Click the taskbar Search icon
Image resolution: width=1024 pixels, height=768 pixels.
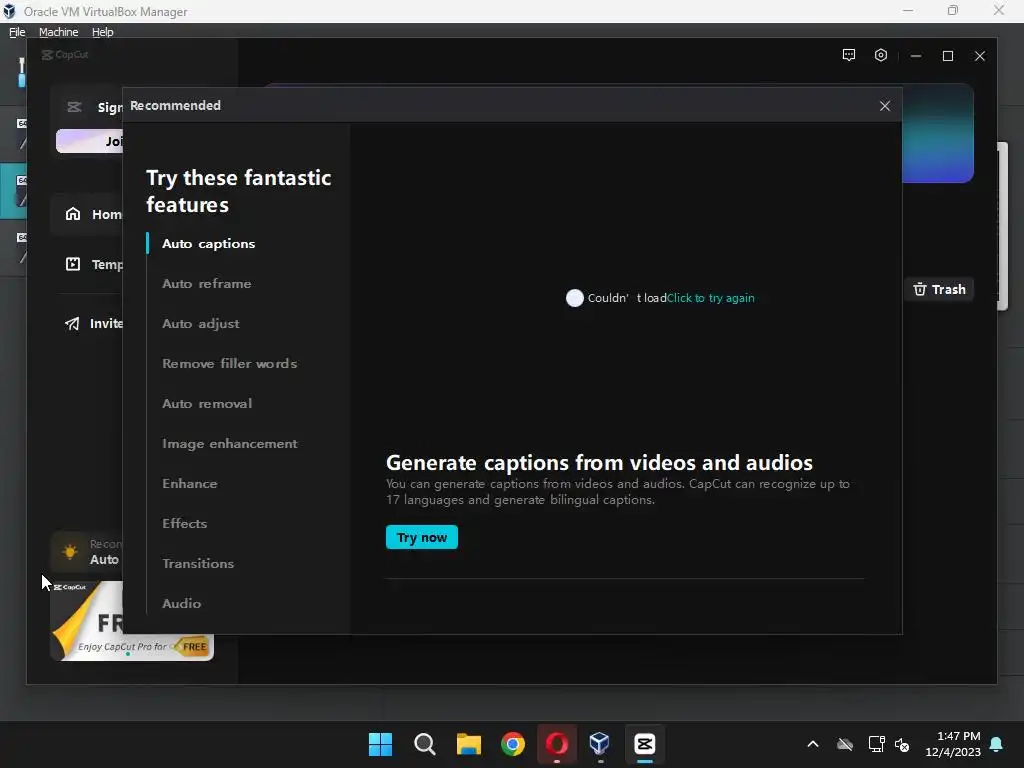tap(424, 744)
